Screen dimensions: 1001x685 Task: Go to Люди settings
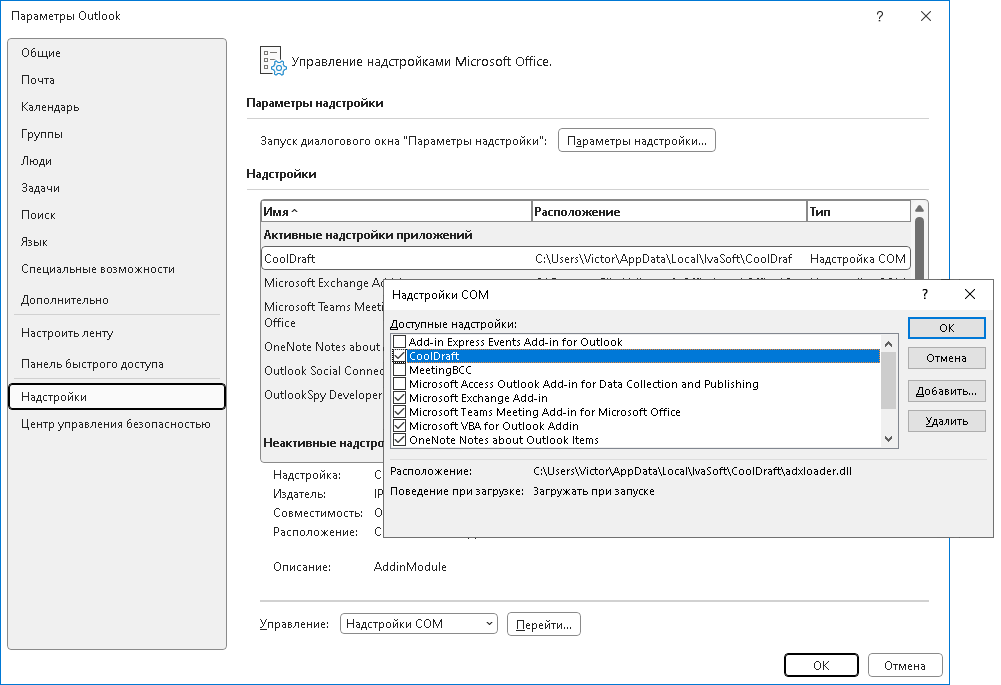click(117, 161)
